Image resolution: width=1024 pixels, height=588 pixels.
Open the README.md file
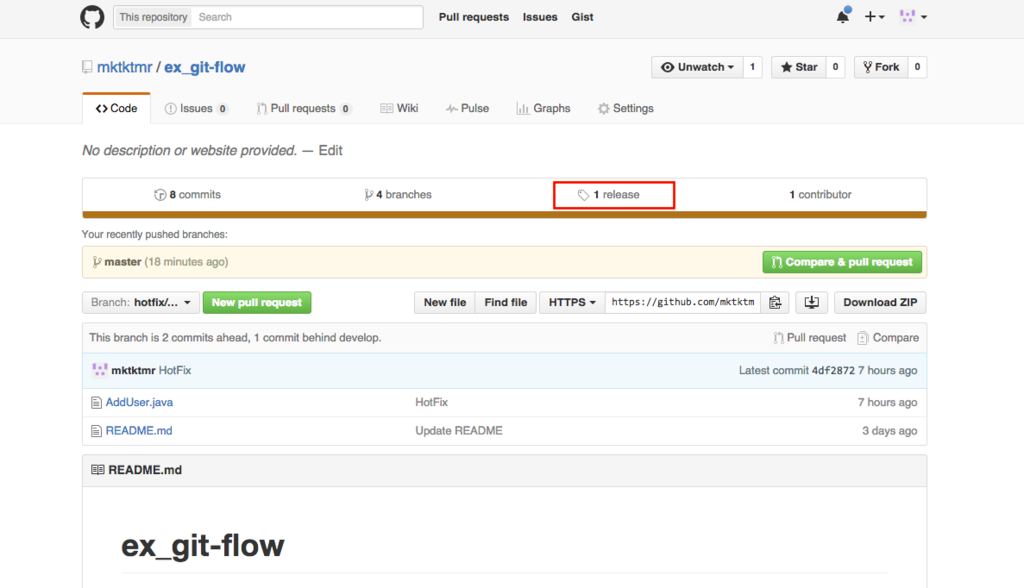click(139, 431)
